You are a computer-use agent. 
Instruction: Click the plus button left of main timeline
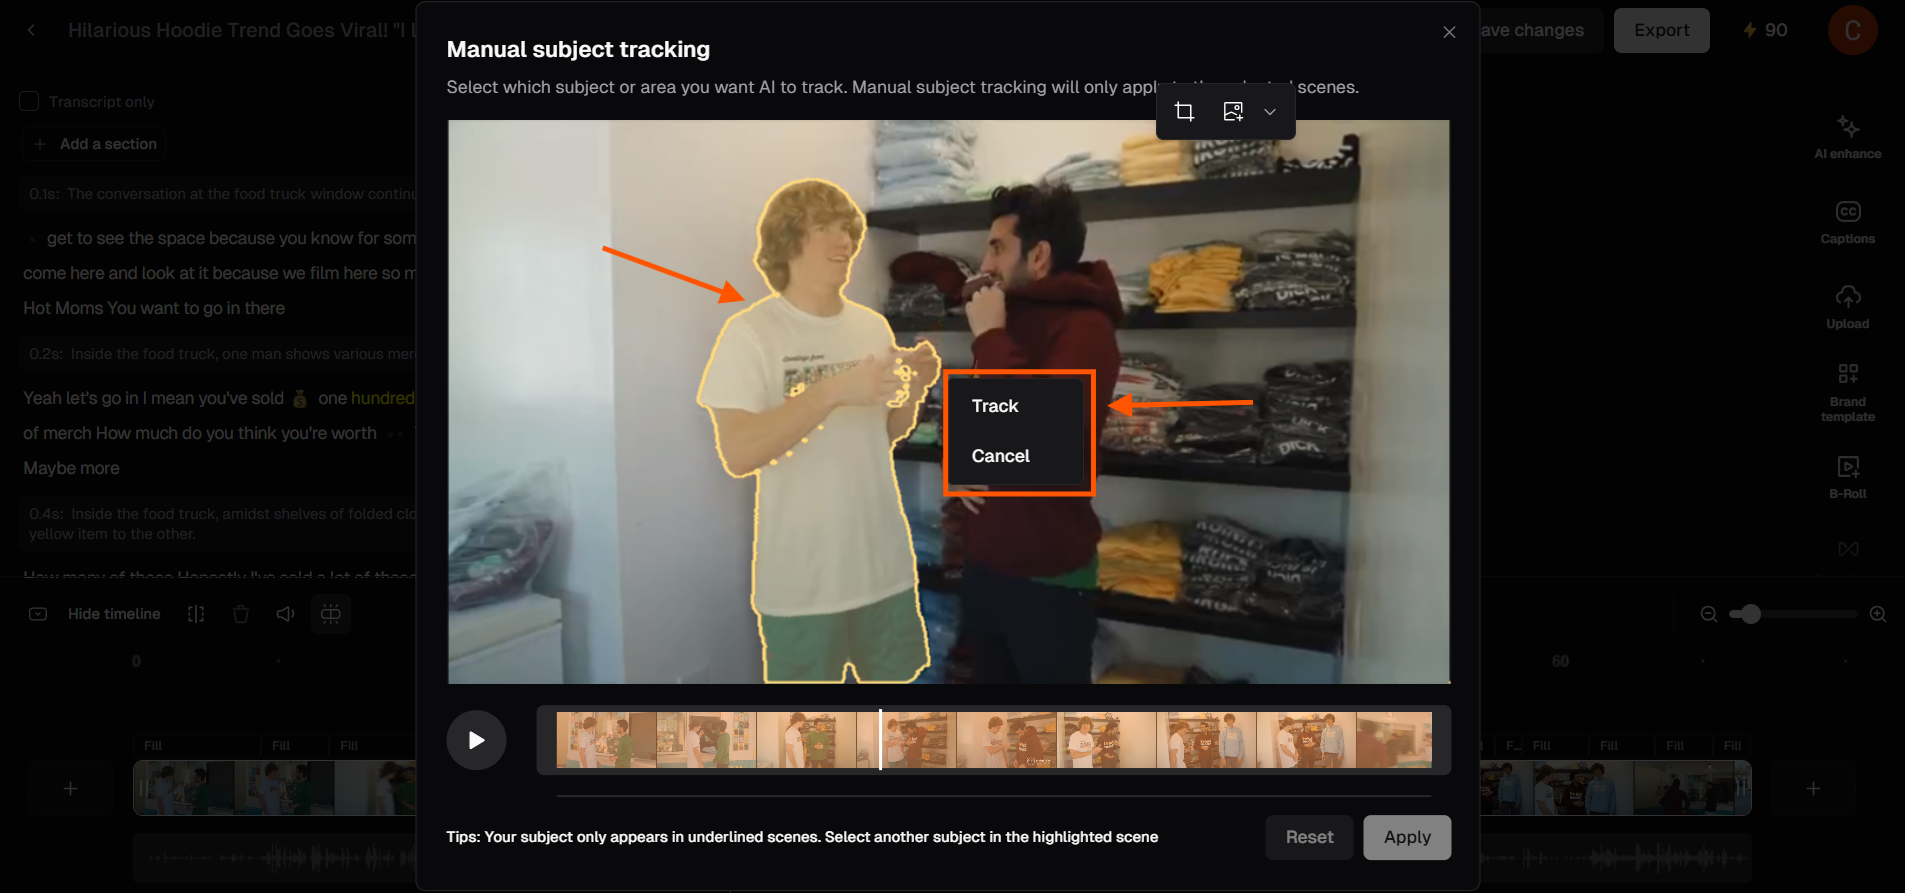[x=70, y=789]
